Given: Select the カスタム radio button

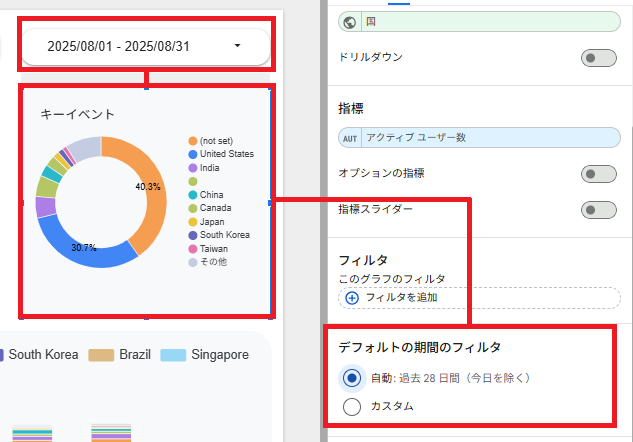Looking at the screenshot, I should (352, 406).
